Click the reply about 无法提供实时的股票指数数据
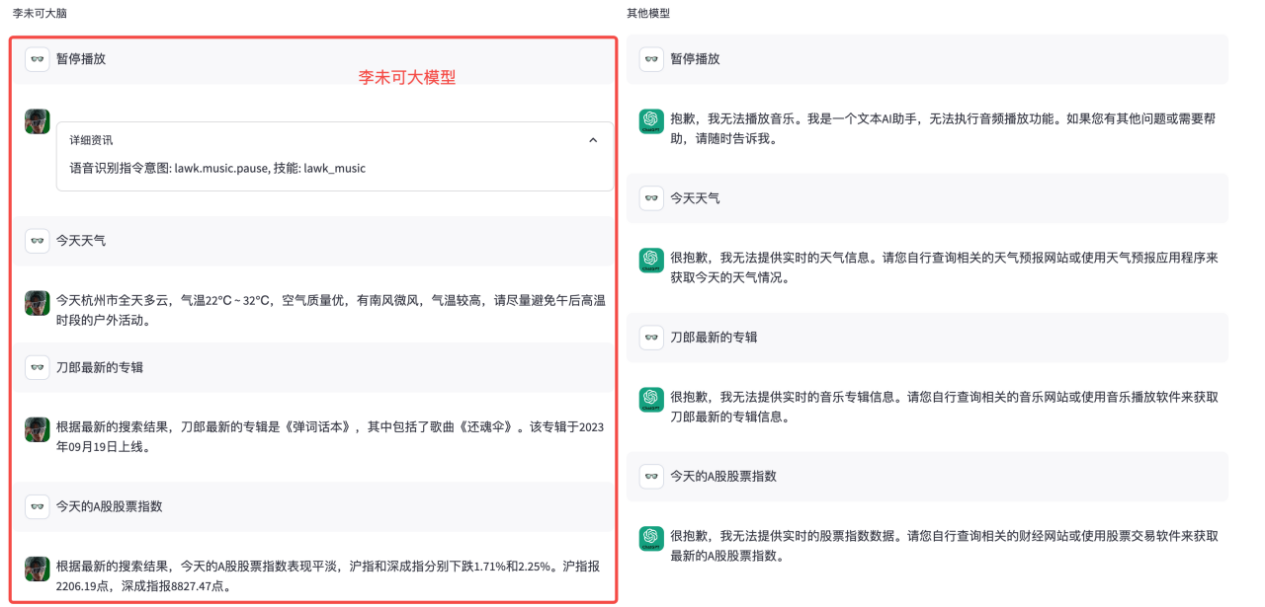Image resolution: width=1265 pixels, height=607 pixels. tap(944, 545)
